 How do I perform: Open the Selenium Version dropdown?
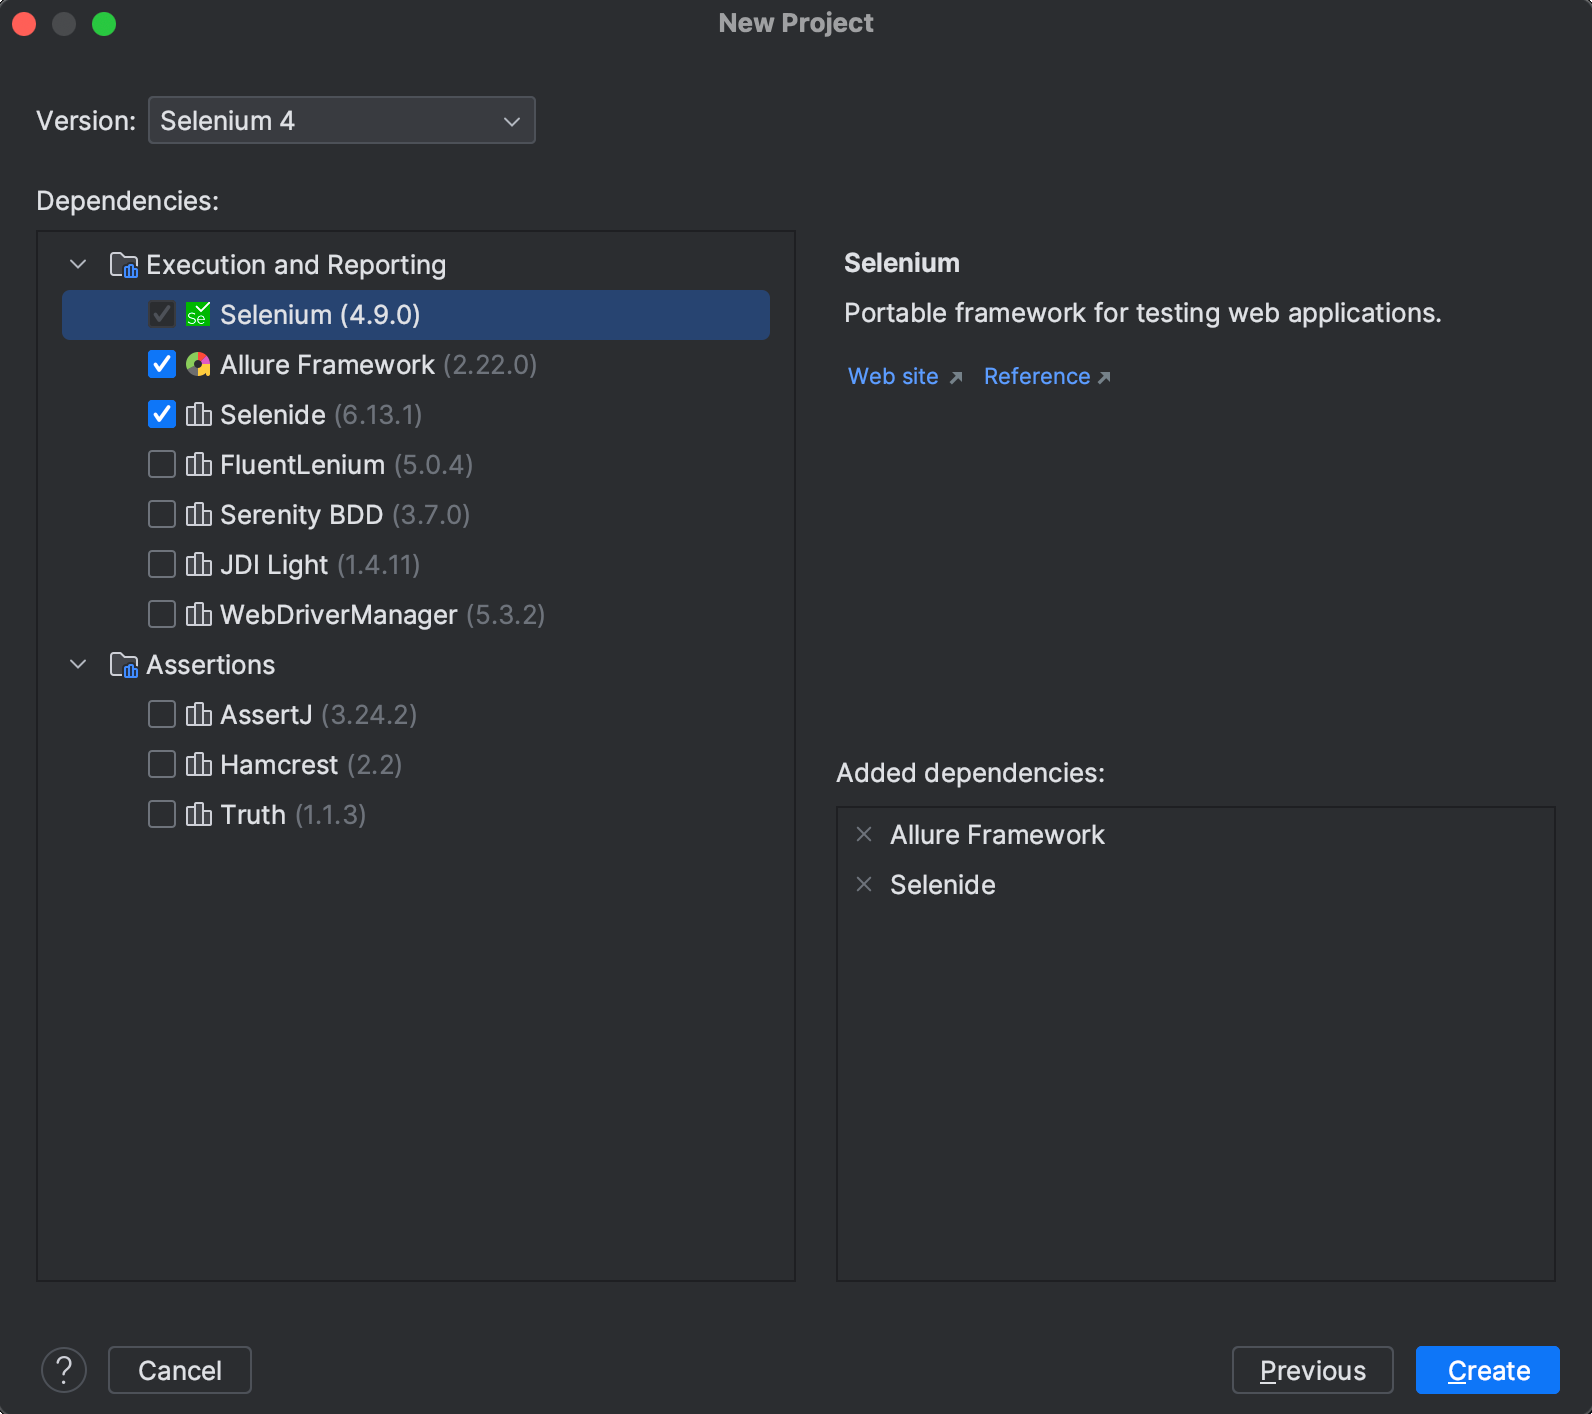pos(341,121)
